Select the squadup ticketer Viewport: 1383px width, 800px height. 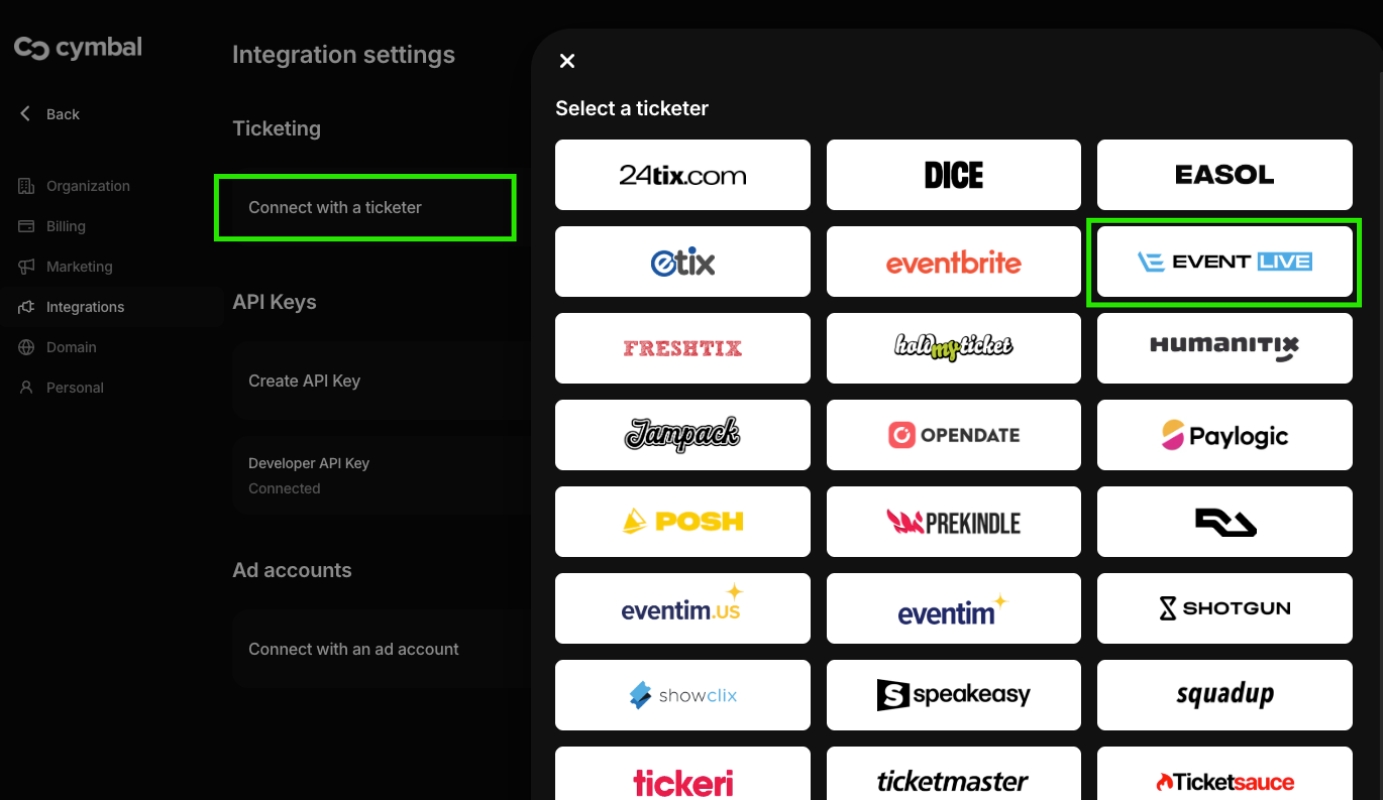(1224, 695)
